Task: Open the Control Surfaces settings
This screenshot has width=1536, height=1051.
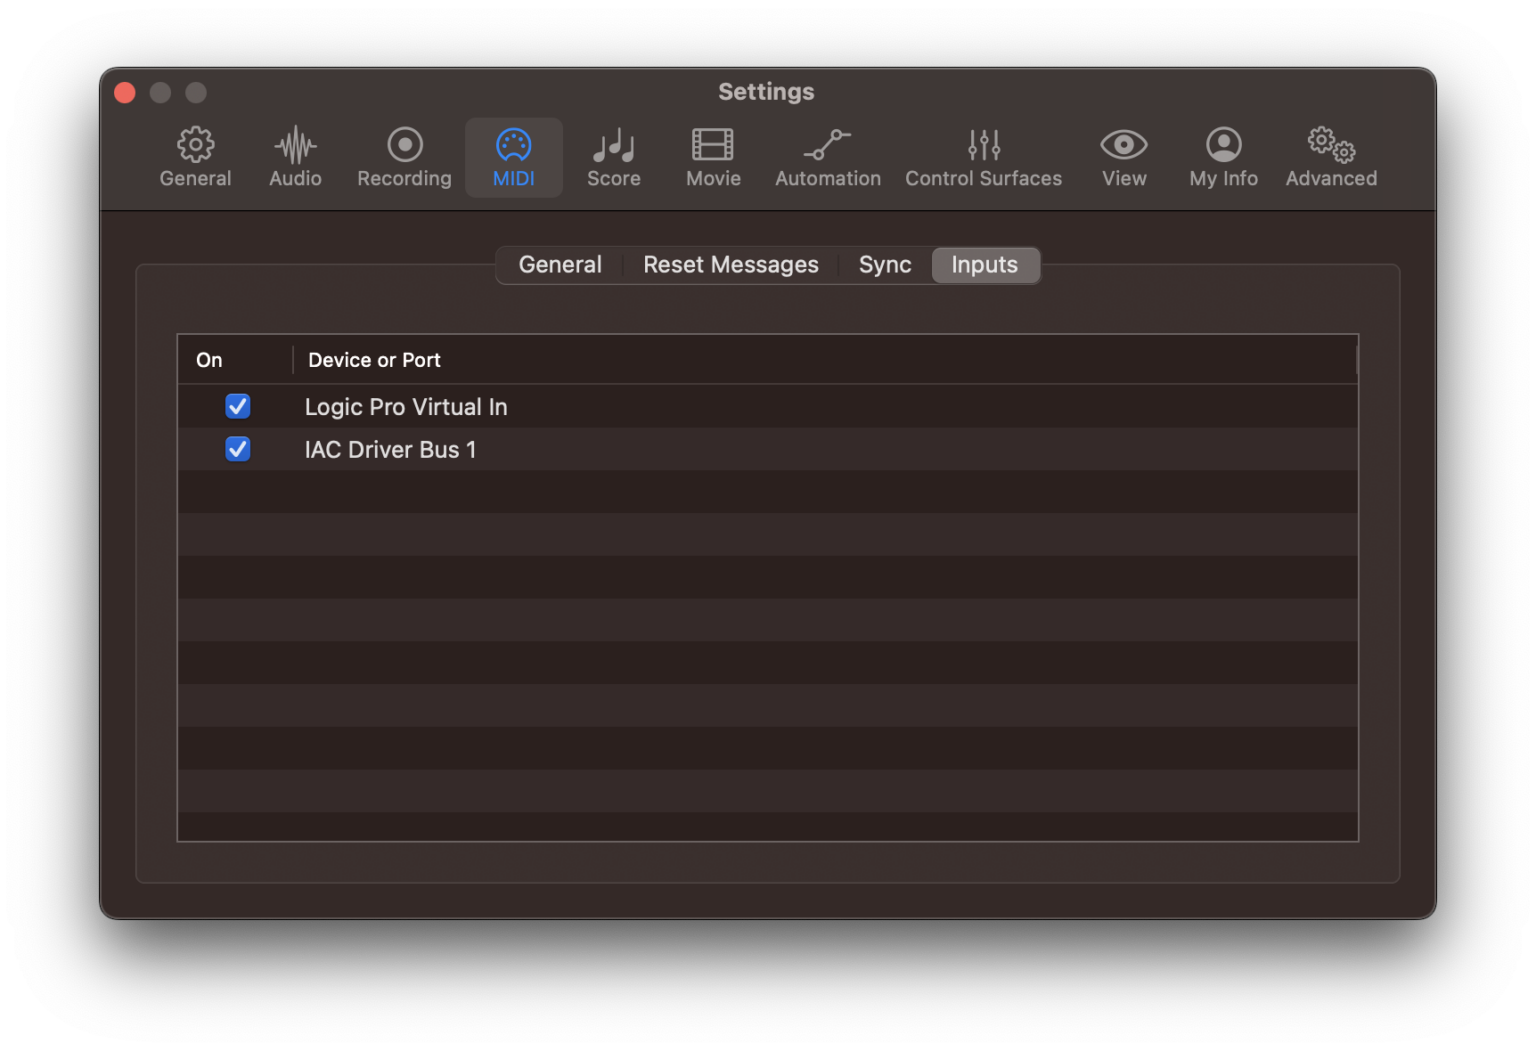Action: click(983, 156)
